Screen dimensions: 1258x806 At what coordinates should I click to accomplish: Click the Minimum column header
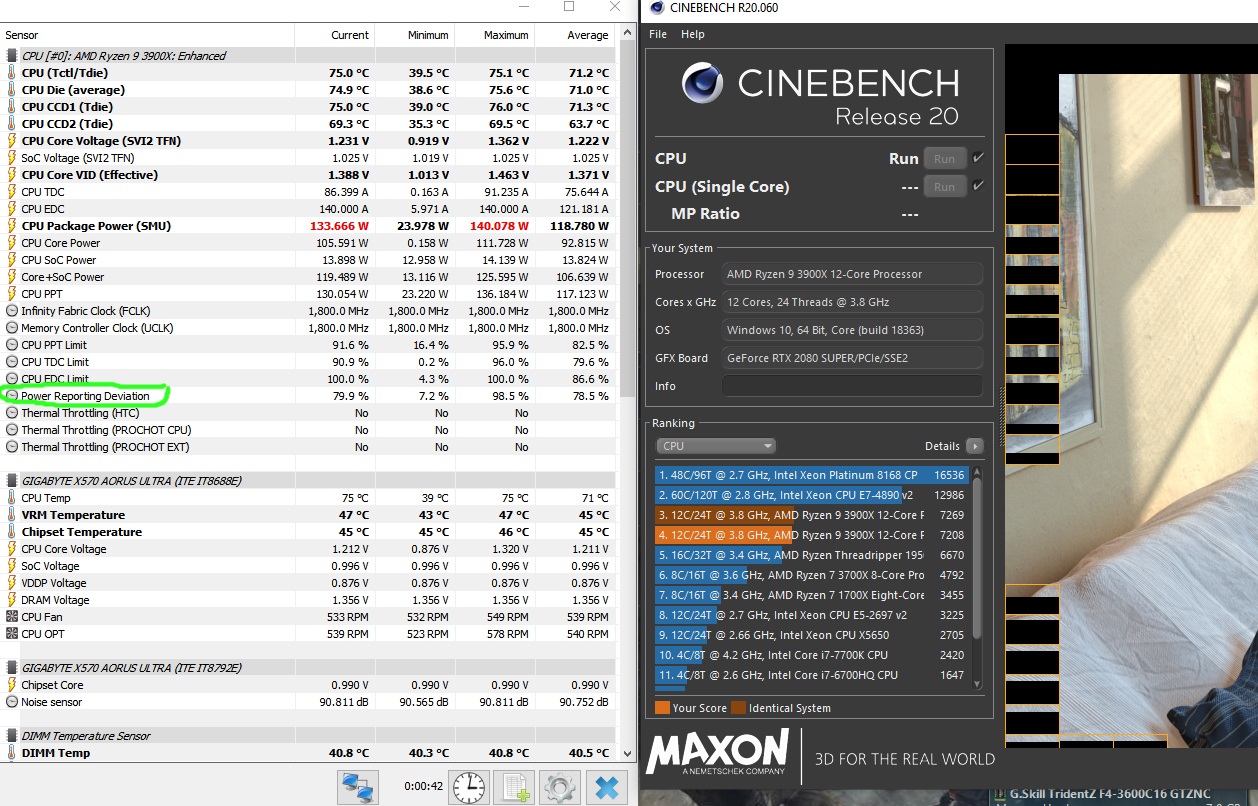pyautogui.click(x=415, y=35)
